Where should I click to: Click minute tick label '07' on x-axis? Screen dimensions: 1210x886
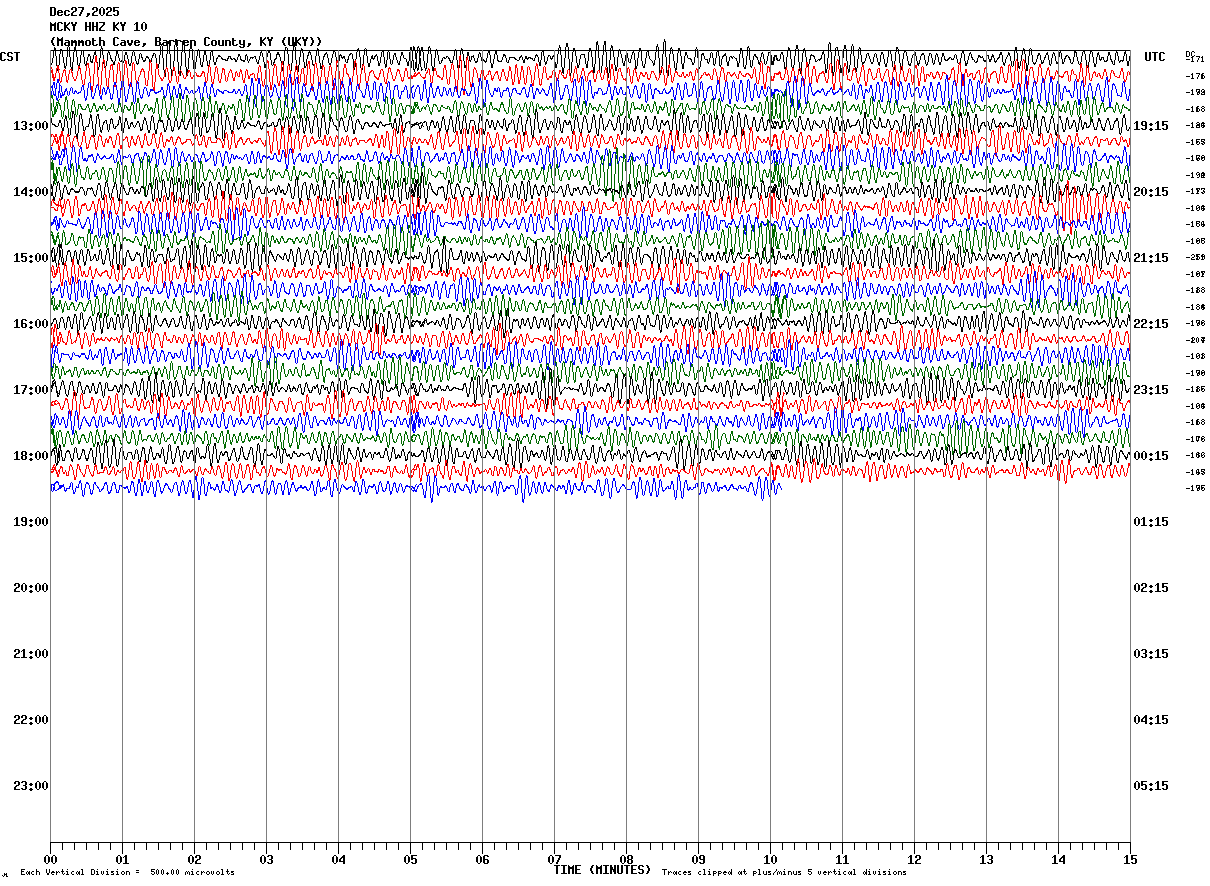click(554, 860)
